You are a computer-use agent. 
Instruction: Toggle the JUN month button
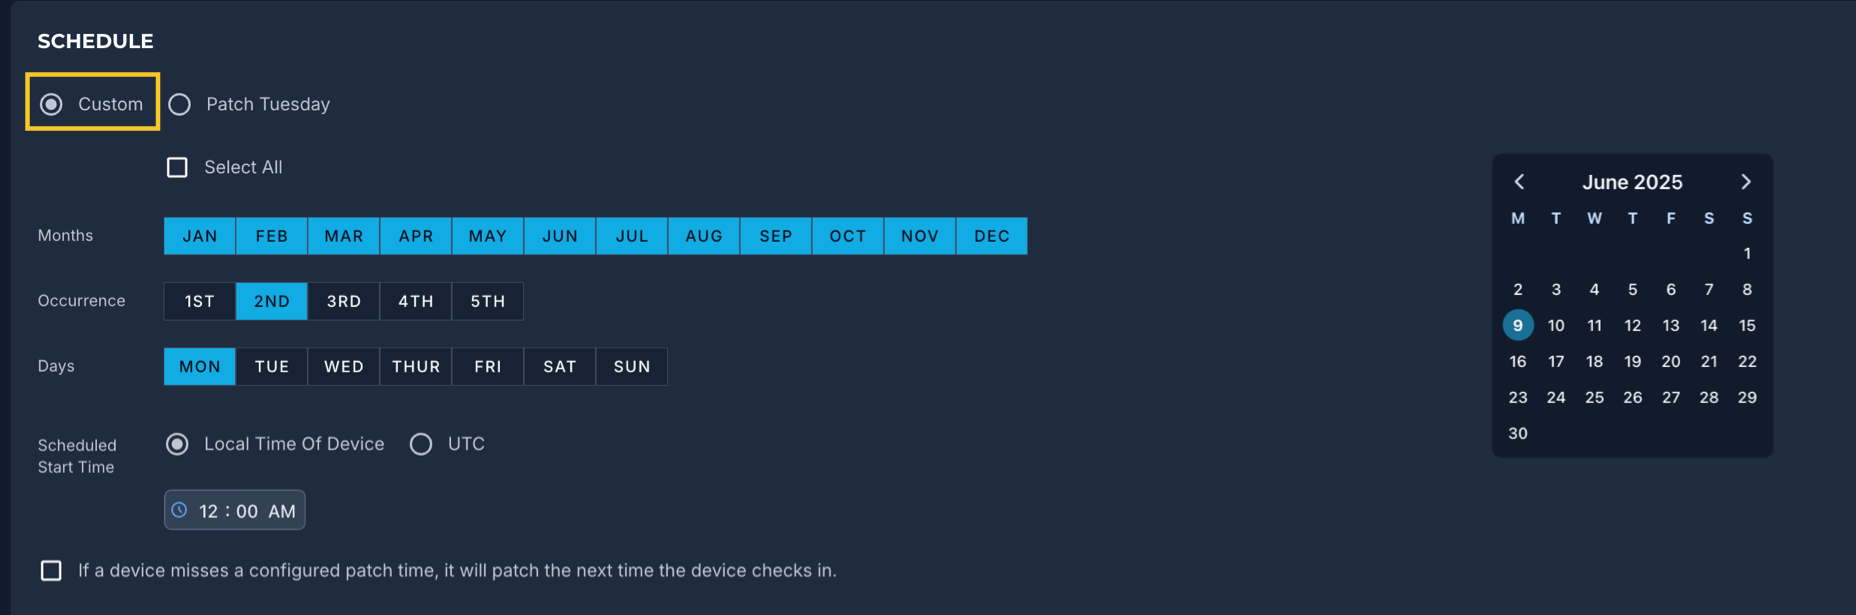coord(560,236)
